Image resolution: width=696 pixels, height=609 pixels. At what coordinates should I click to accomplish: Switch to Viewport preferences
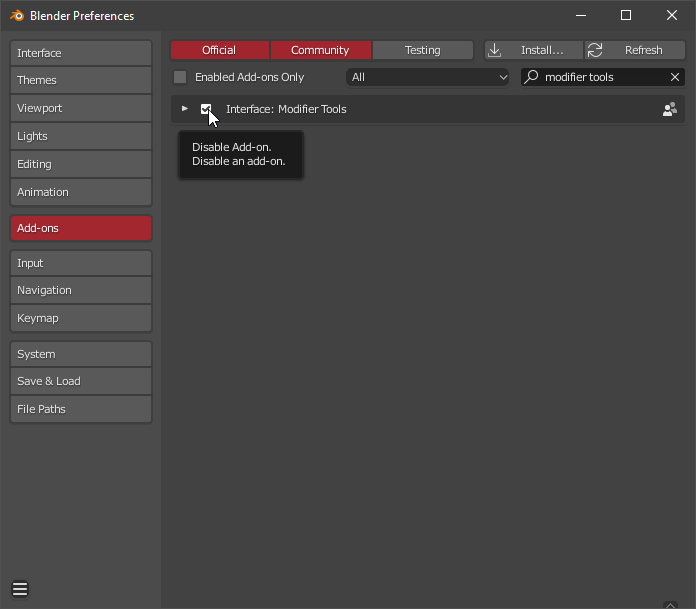[x=81, y=108]
